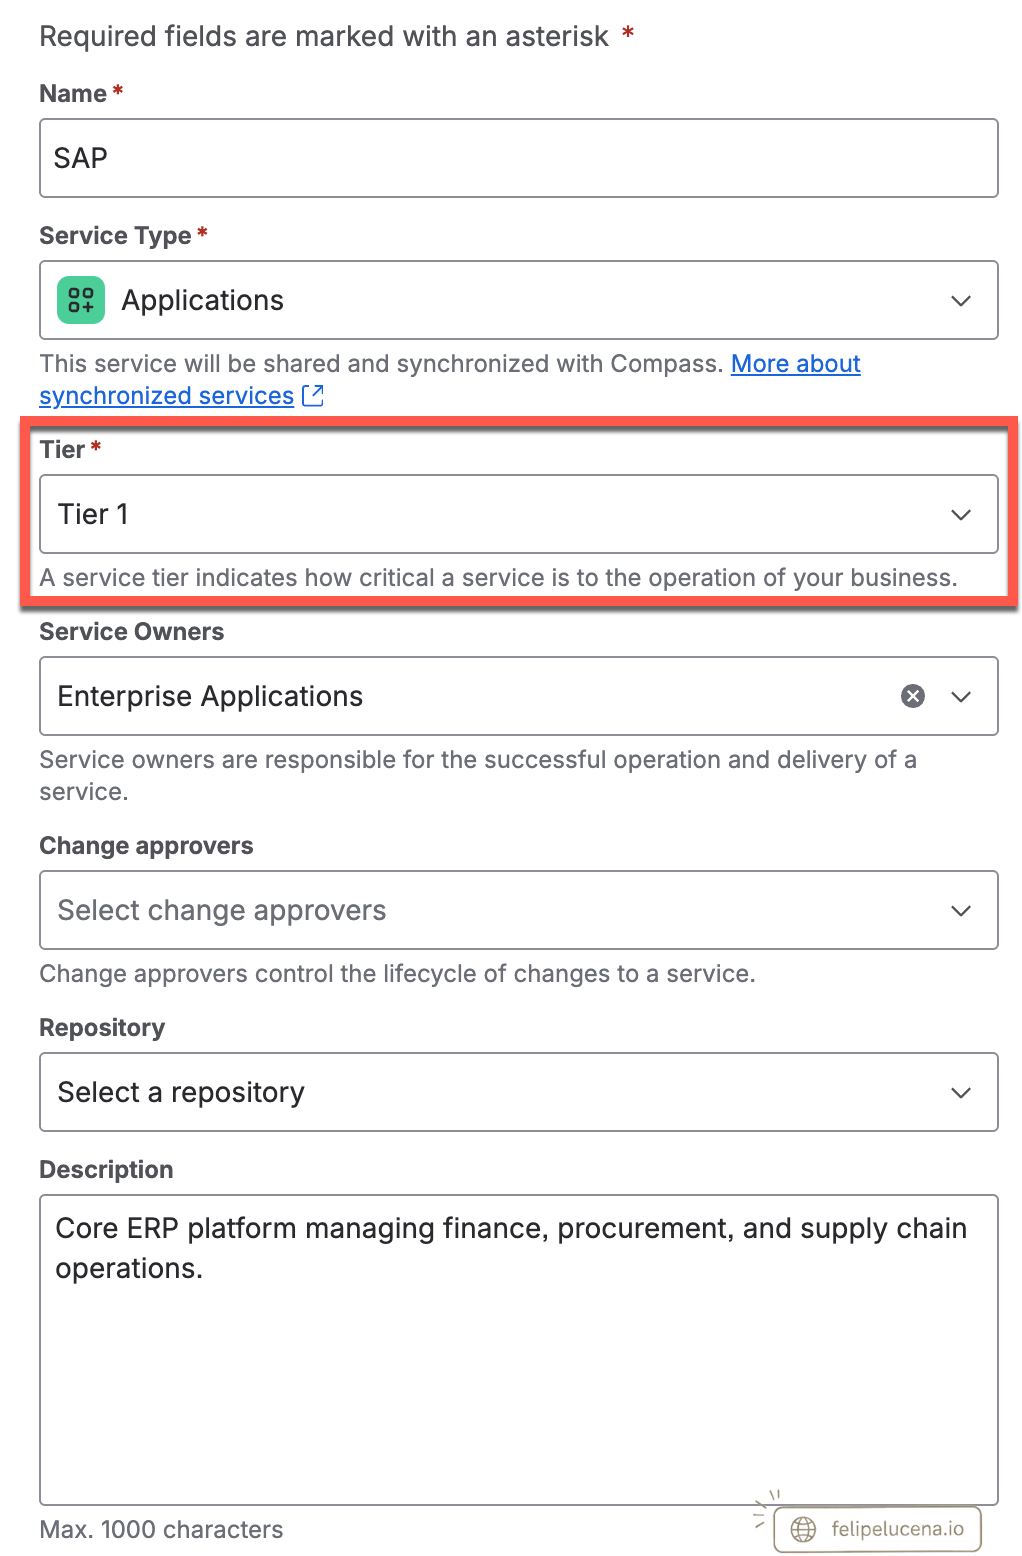
Task: Open the Tier dropdown chevron
Action: [x=961, y=515]
